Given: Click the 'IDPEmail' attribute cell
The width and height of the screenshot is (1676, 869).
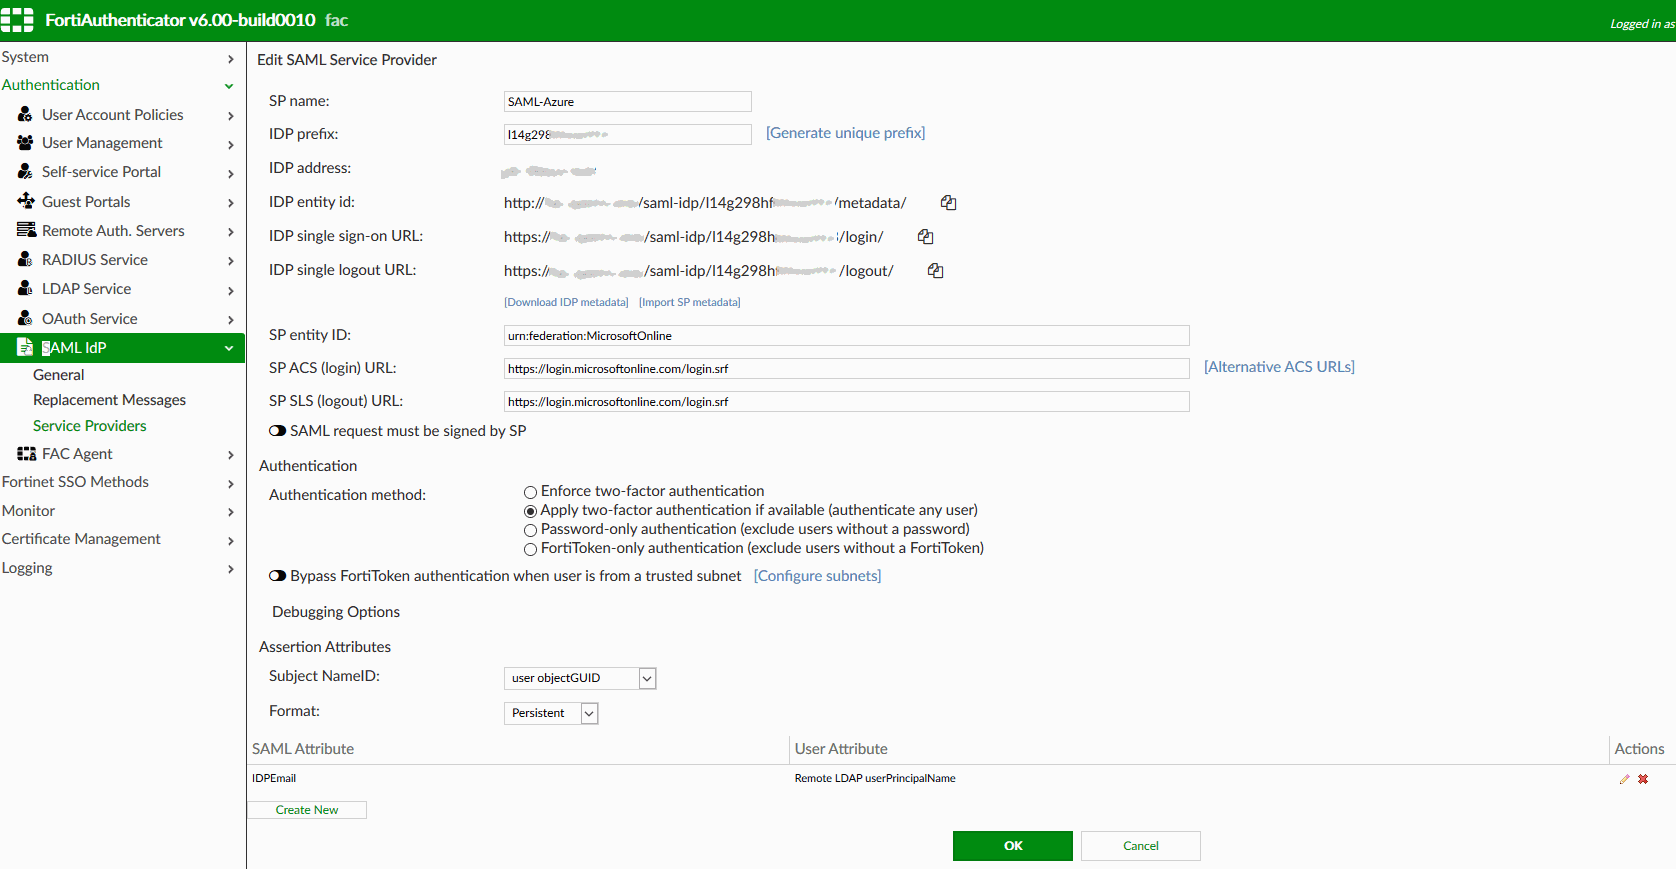Looking at the screenshot, I should click(274, 779).
